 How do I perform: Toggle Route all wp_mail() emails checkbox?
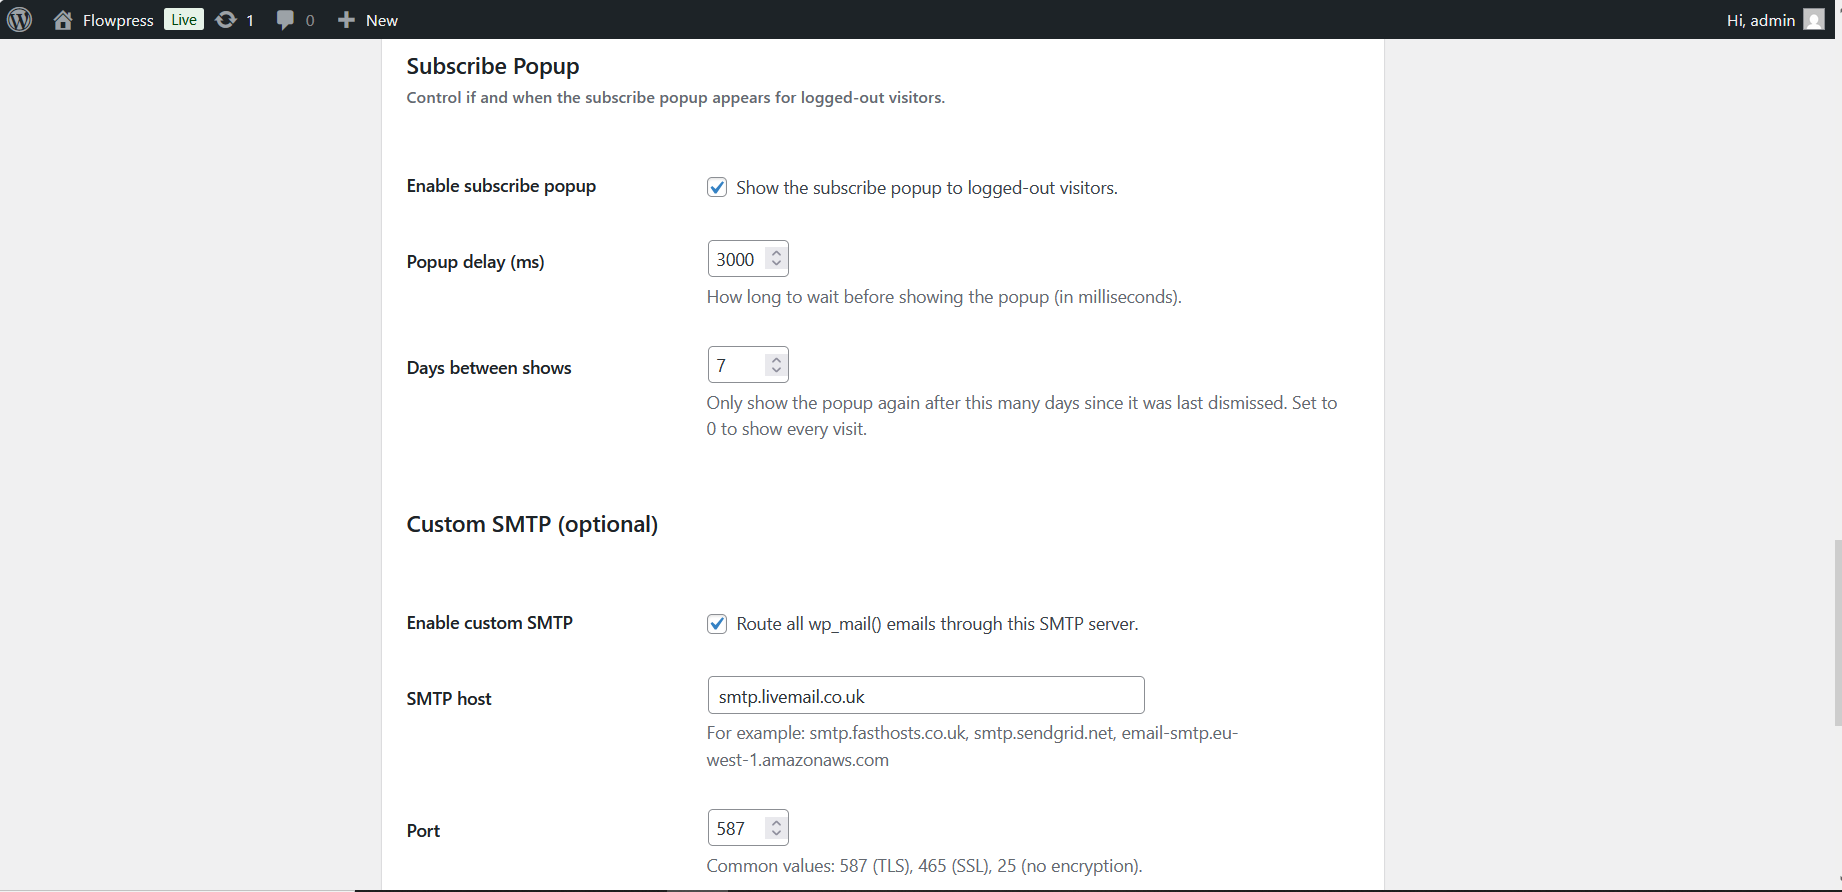tap(717, 624)
